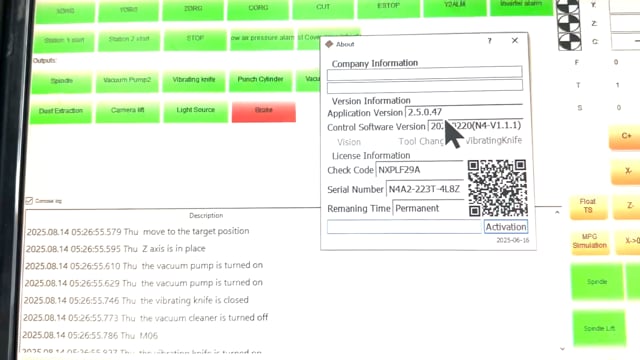Click the log scroll up arrow
This screenshot has height=360, width=640.
click(x=557, y=212)
